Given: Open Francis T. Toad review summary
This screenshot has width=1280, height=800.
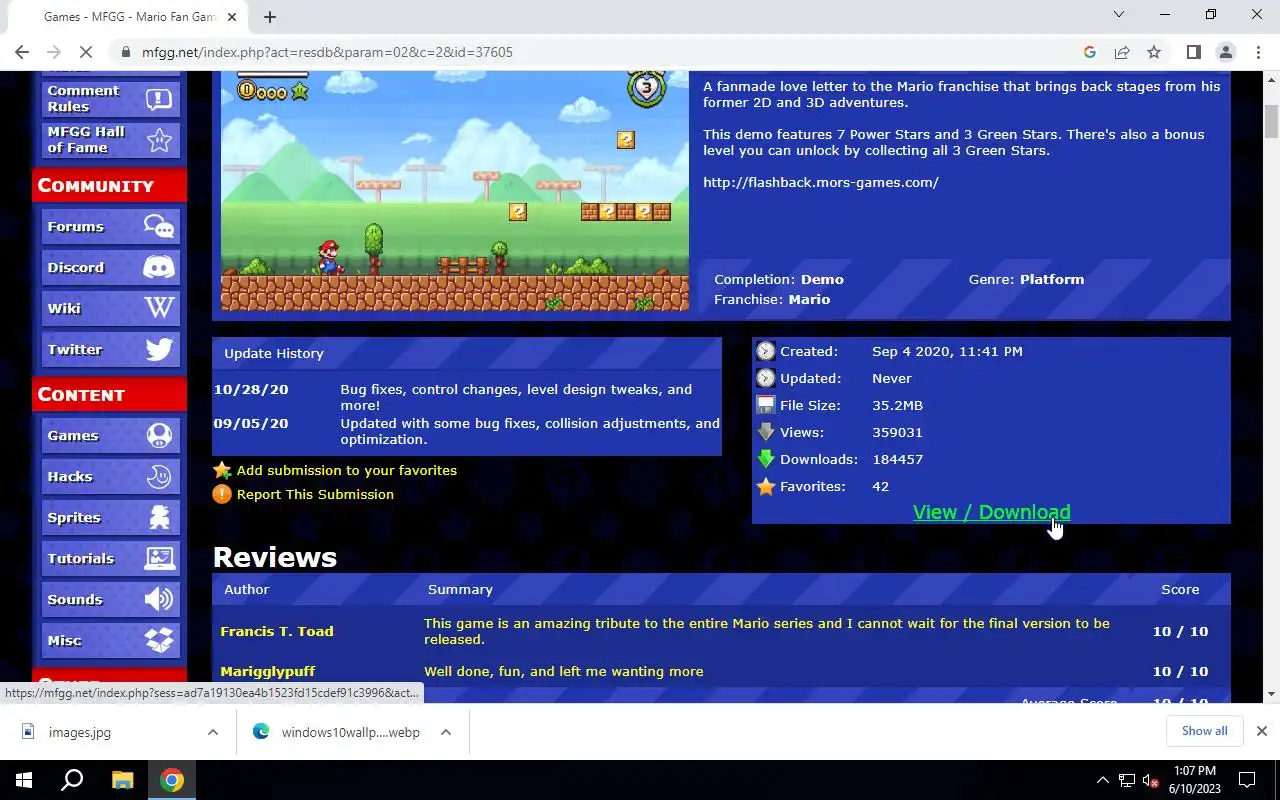Looking at the screenshot, I should point(766,631).
